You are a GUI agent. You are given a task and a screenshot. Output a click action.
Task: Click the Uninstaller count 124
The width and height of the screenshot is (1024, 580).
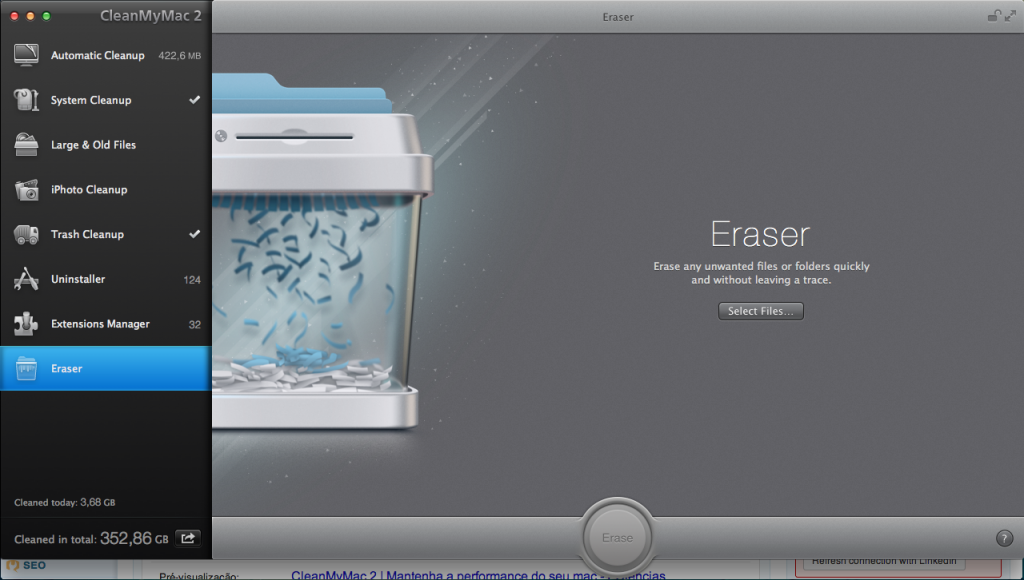[x=192, y=280]
